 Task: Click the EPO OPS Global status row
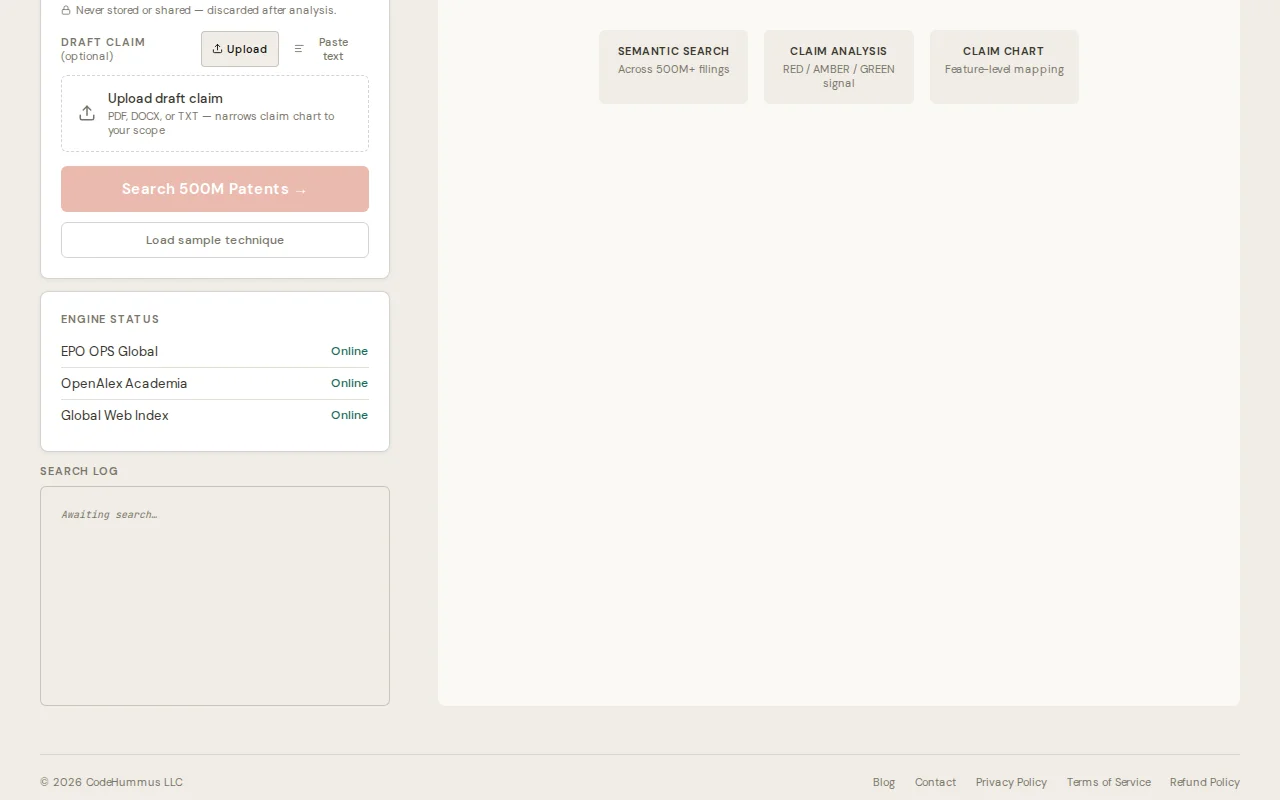click(215, 351)
